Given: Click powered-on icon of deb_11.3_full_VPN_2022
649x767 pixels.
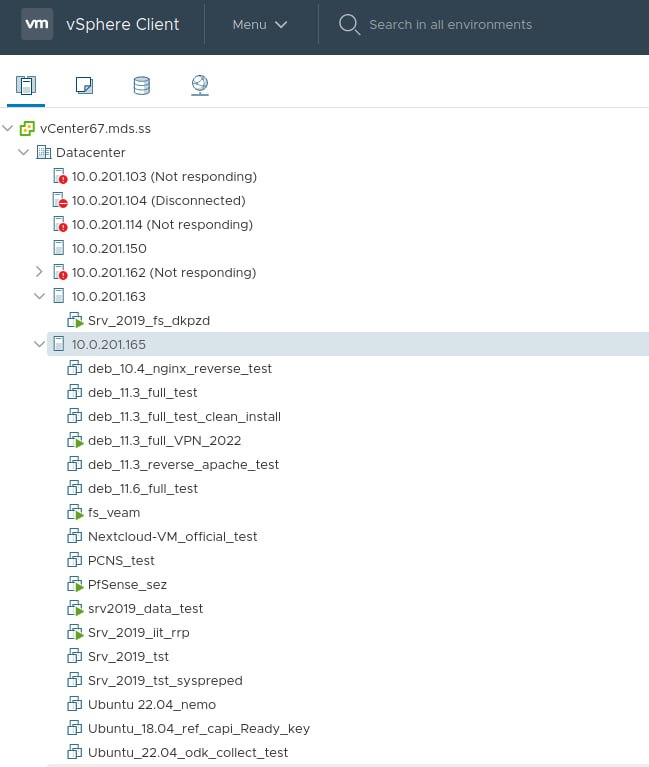Looking at the screenshot, I should [75, 440].
